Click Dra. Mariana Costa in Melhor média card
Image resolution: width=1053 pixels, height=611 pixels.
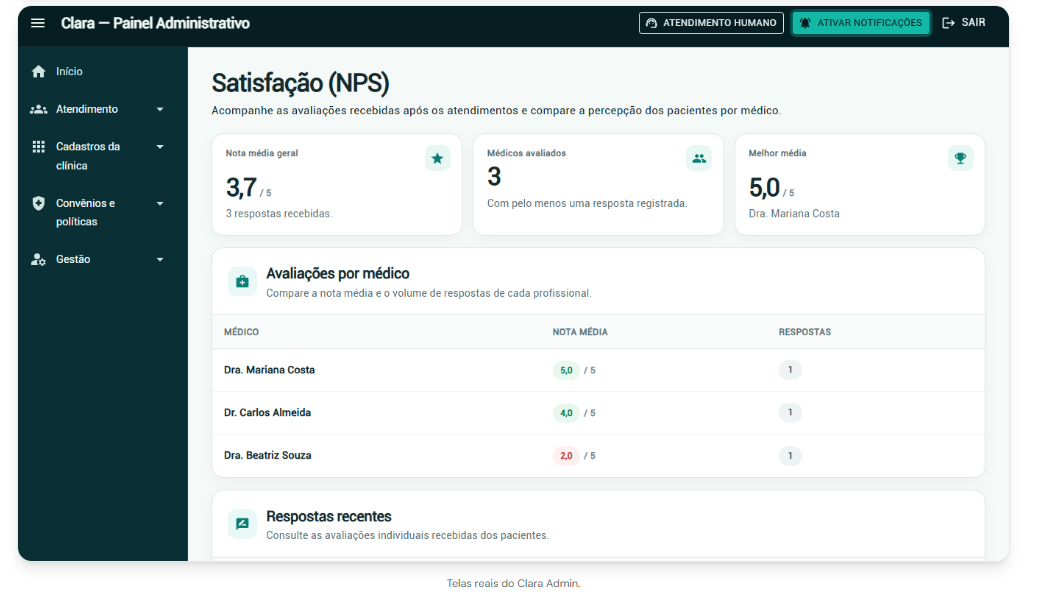pos(794,214)
